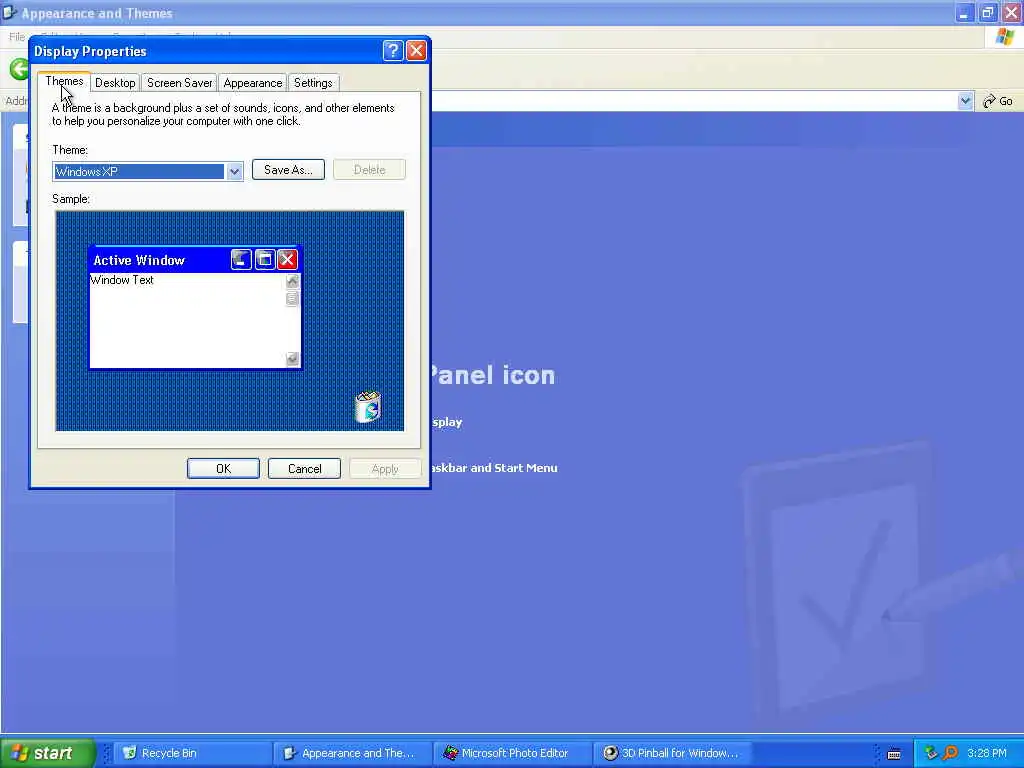1024x768 pixels.
Task: Open the File menu in Appearance and Themes
Action: [17, 37]
